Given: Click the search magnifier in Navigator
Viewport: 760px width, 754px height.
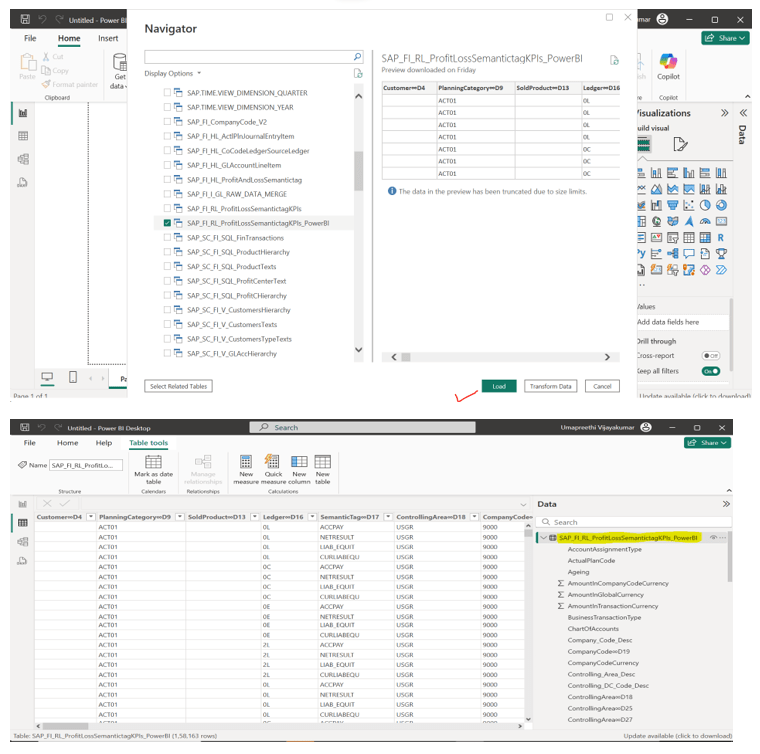Looking at the screenshot, I should click(x=357, y=57).
